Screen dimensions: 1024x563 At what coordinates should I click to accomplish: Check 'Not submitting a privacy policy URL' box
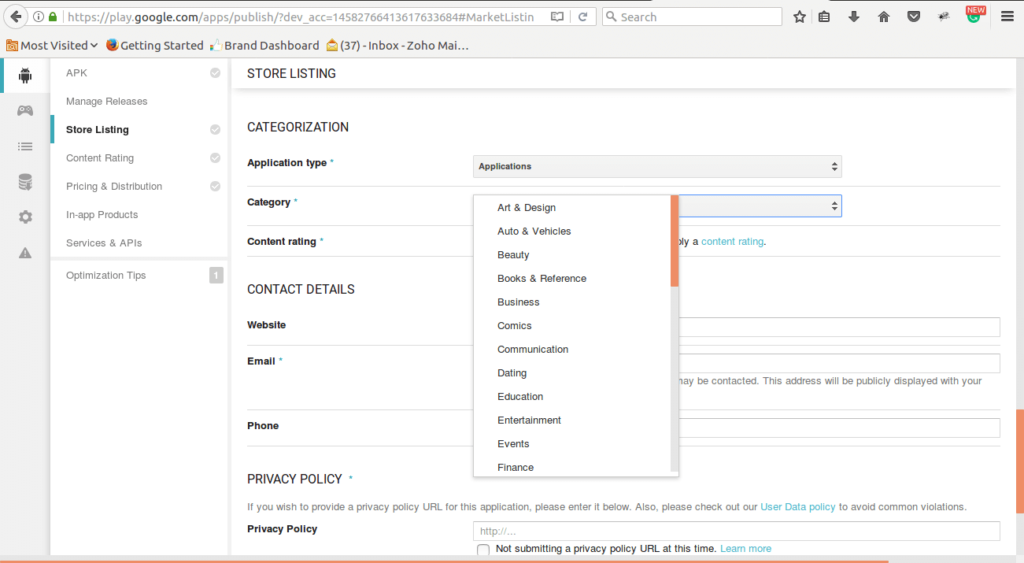(484, 550)
